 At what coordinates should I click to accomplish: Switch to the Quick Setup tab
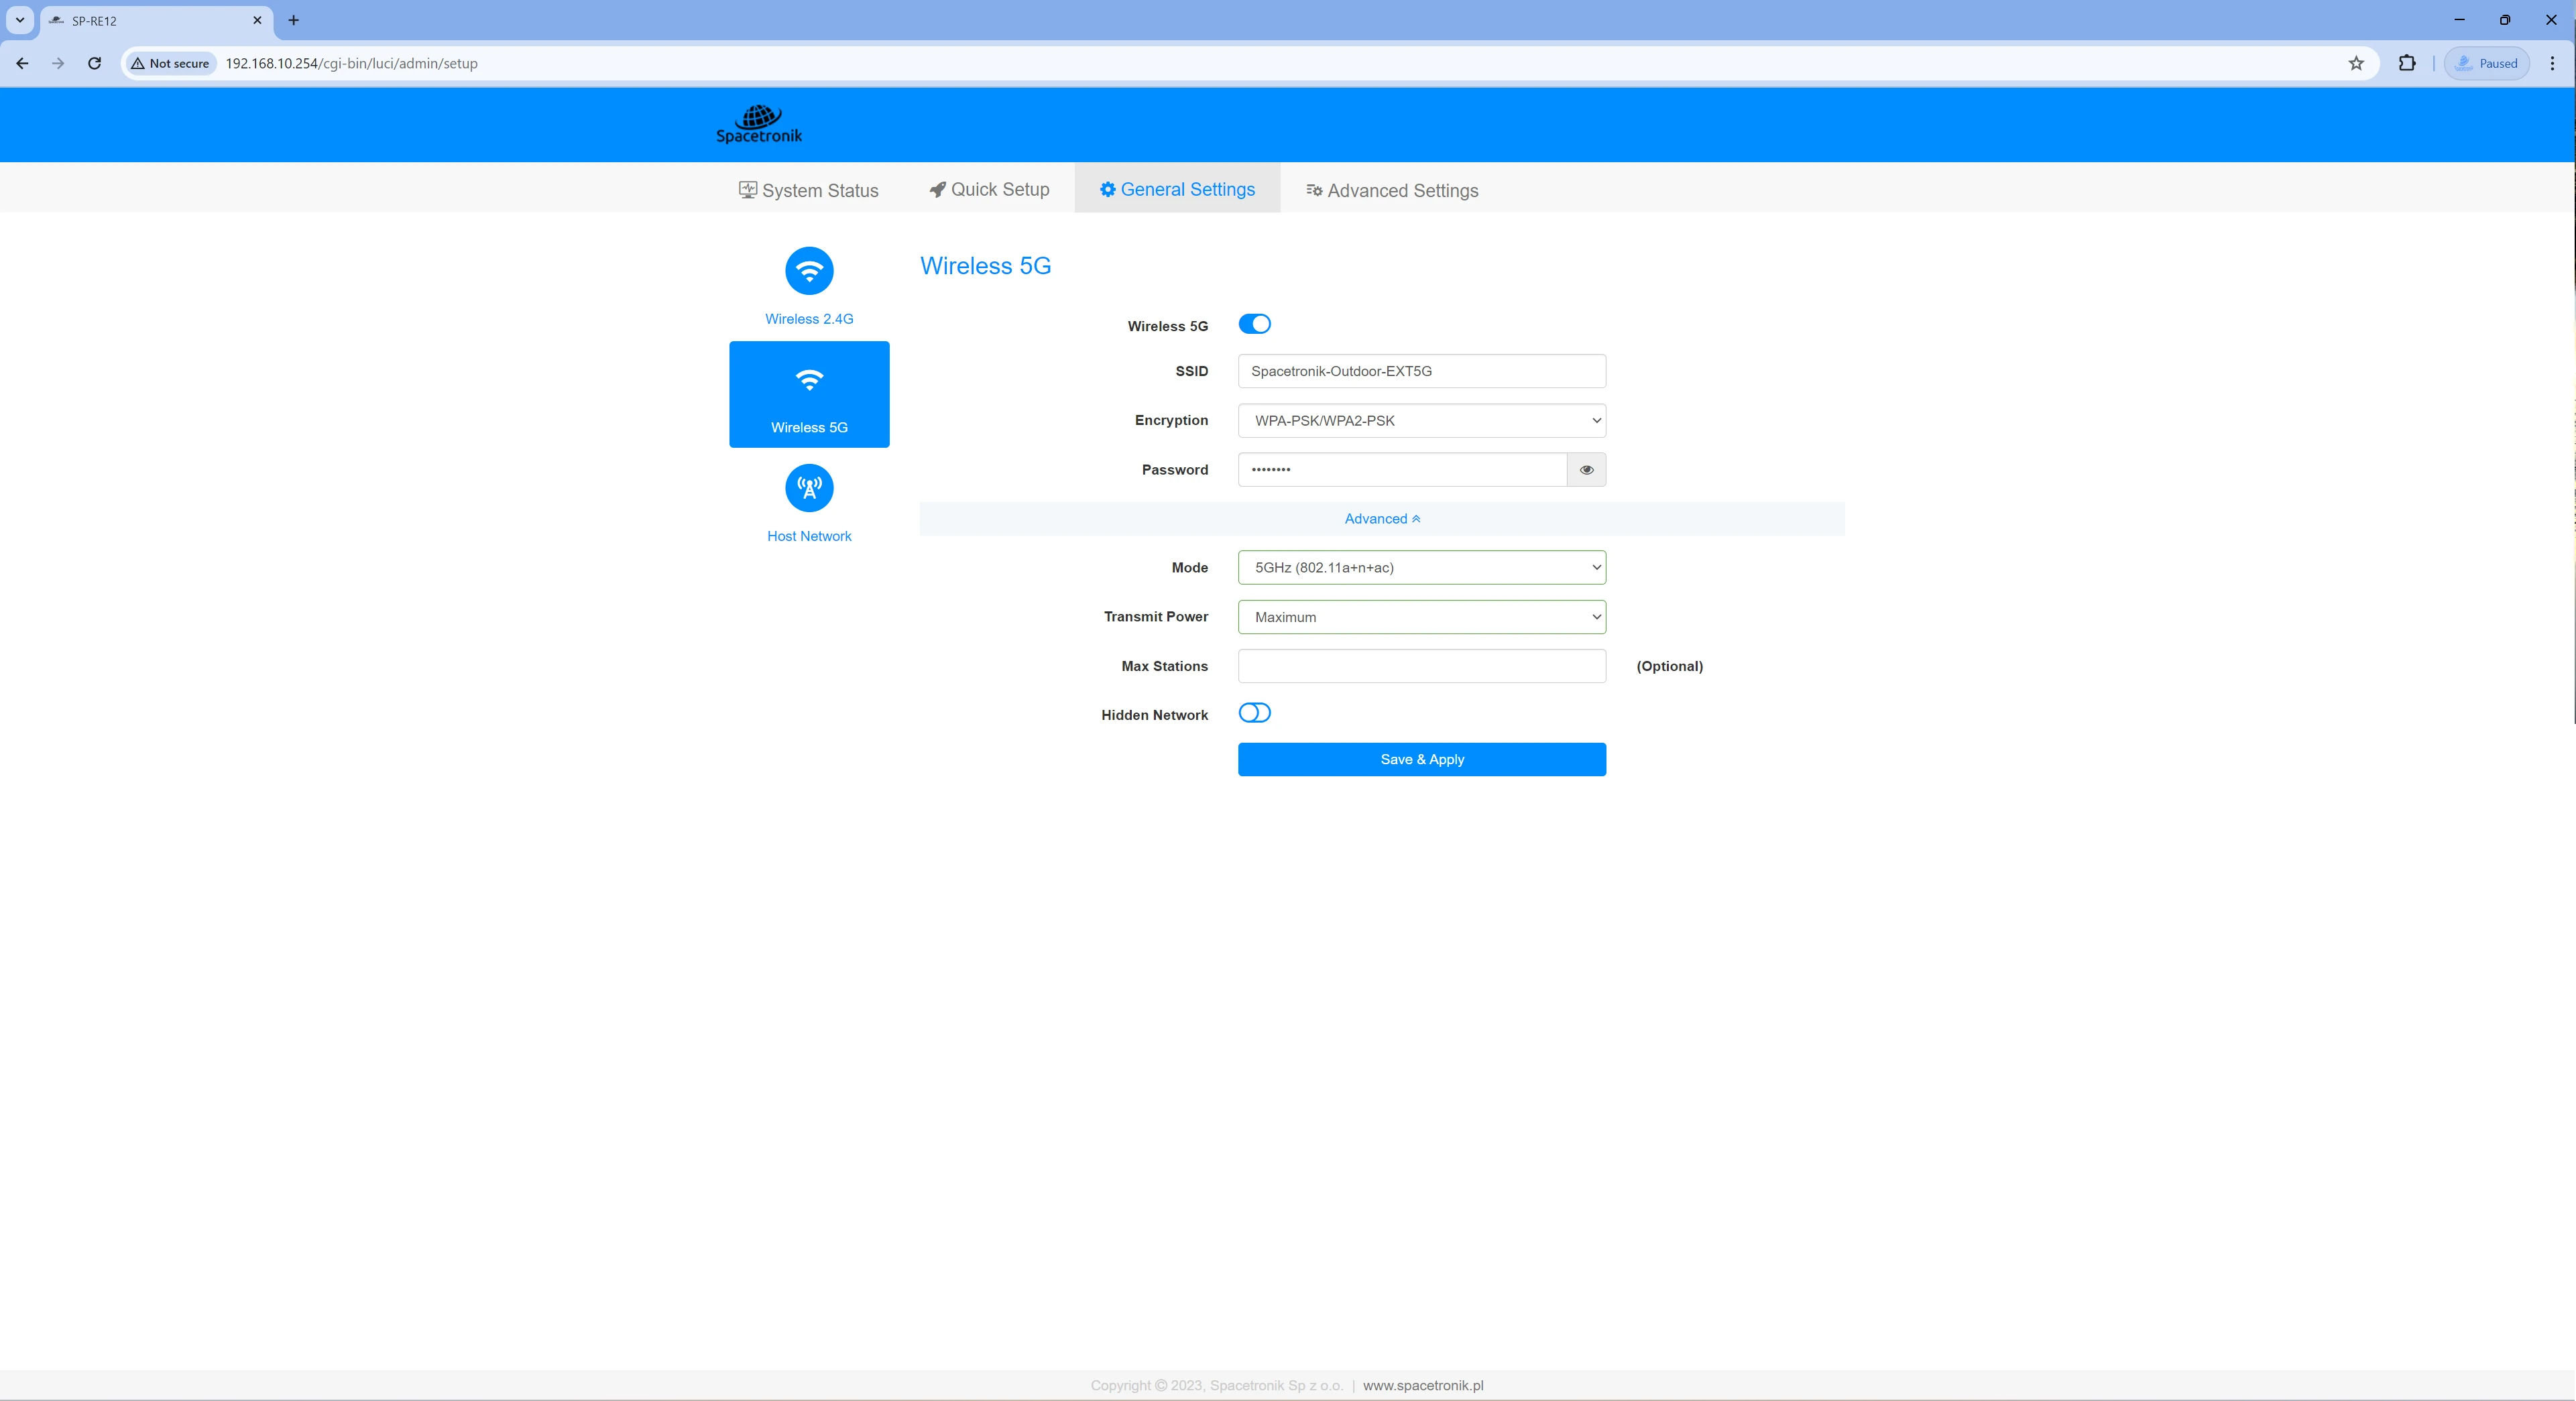(989, 189)
